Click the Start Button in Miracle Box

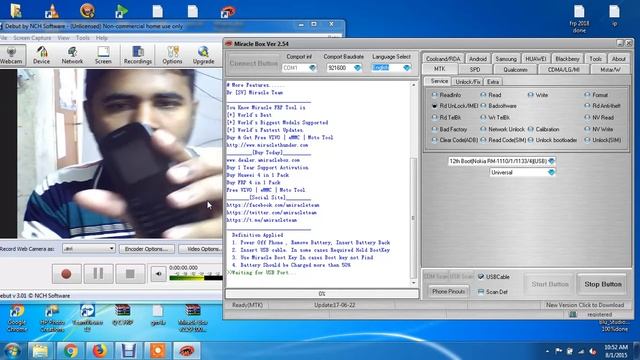pyautogui.click(x=550, y=284)
